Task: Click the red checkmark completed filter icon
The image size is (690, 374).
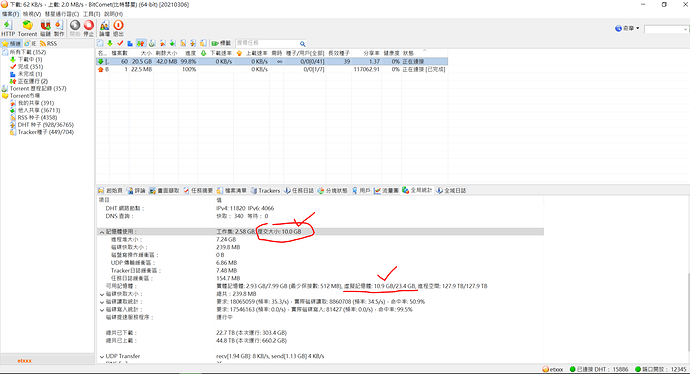Action: click(120, 43)
